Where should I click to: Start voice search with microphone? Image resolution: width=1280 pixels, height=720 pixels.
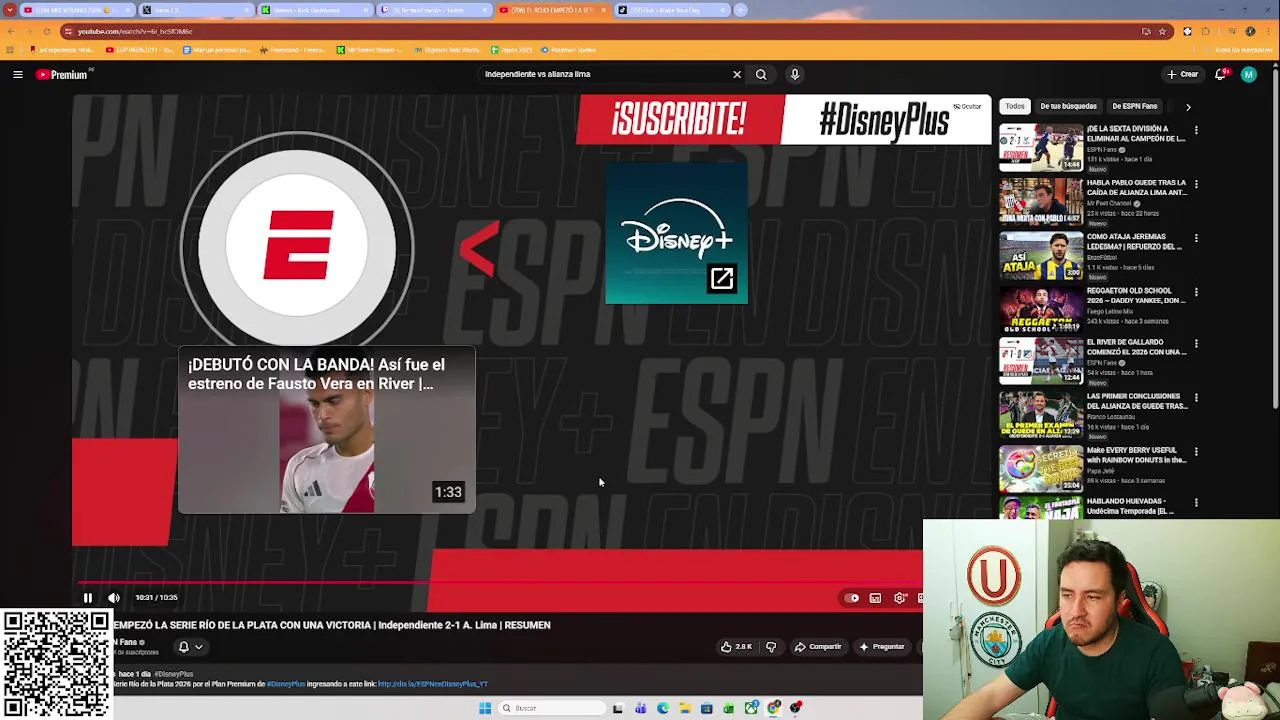[x=795, y=74]
